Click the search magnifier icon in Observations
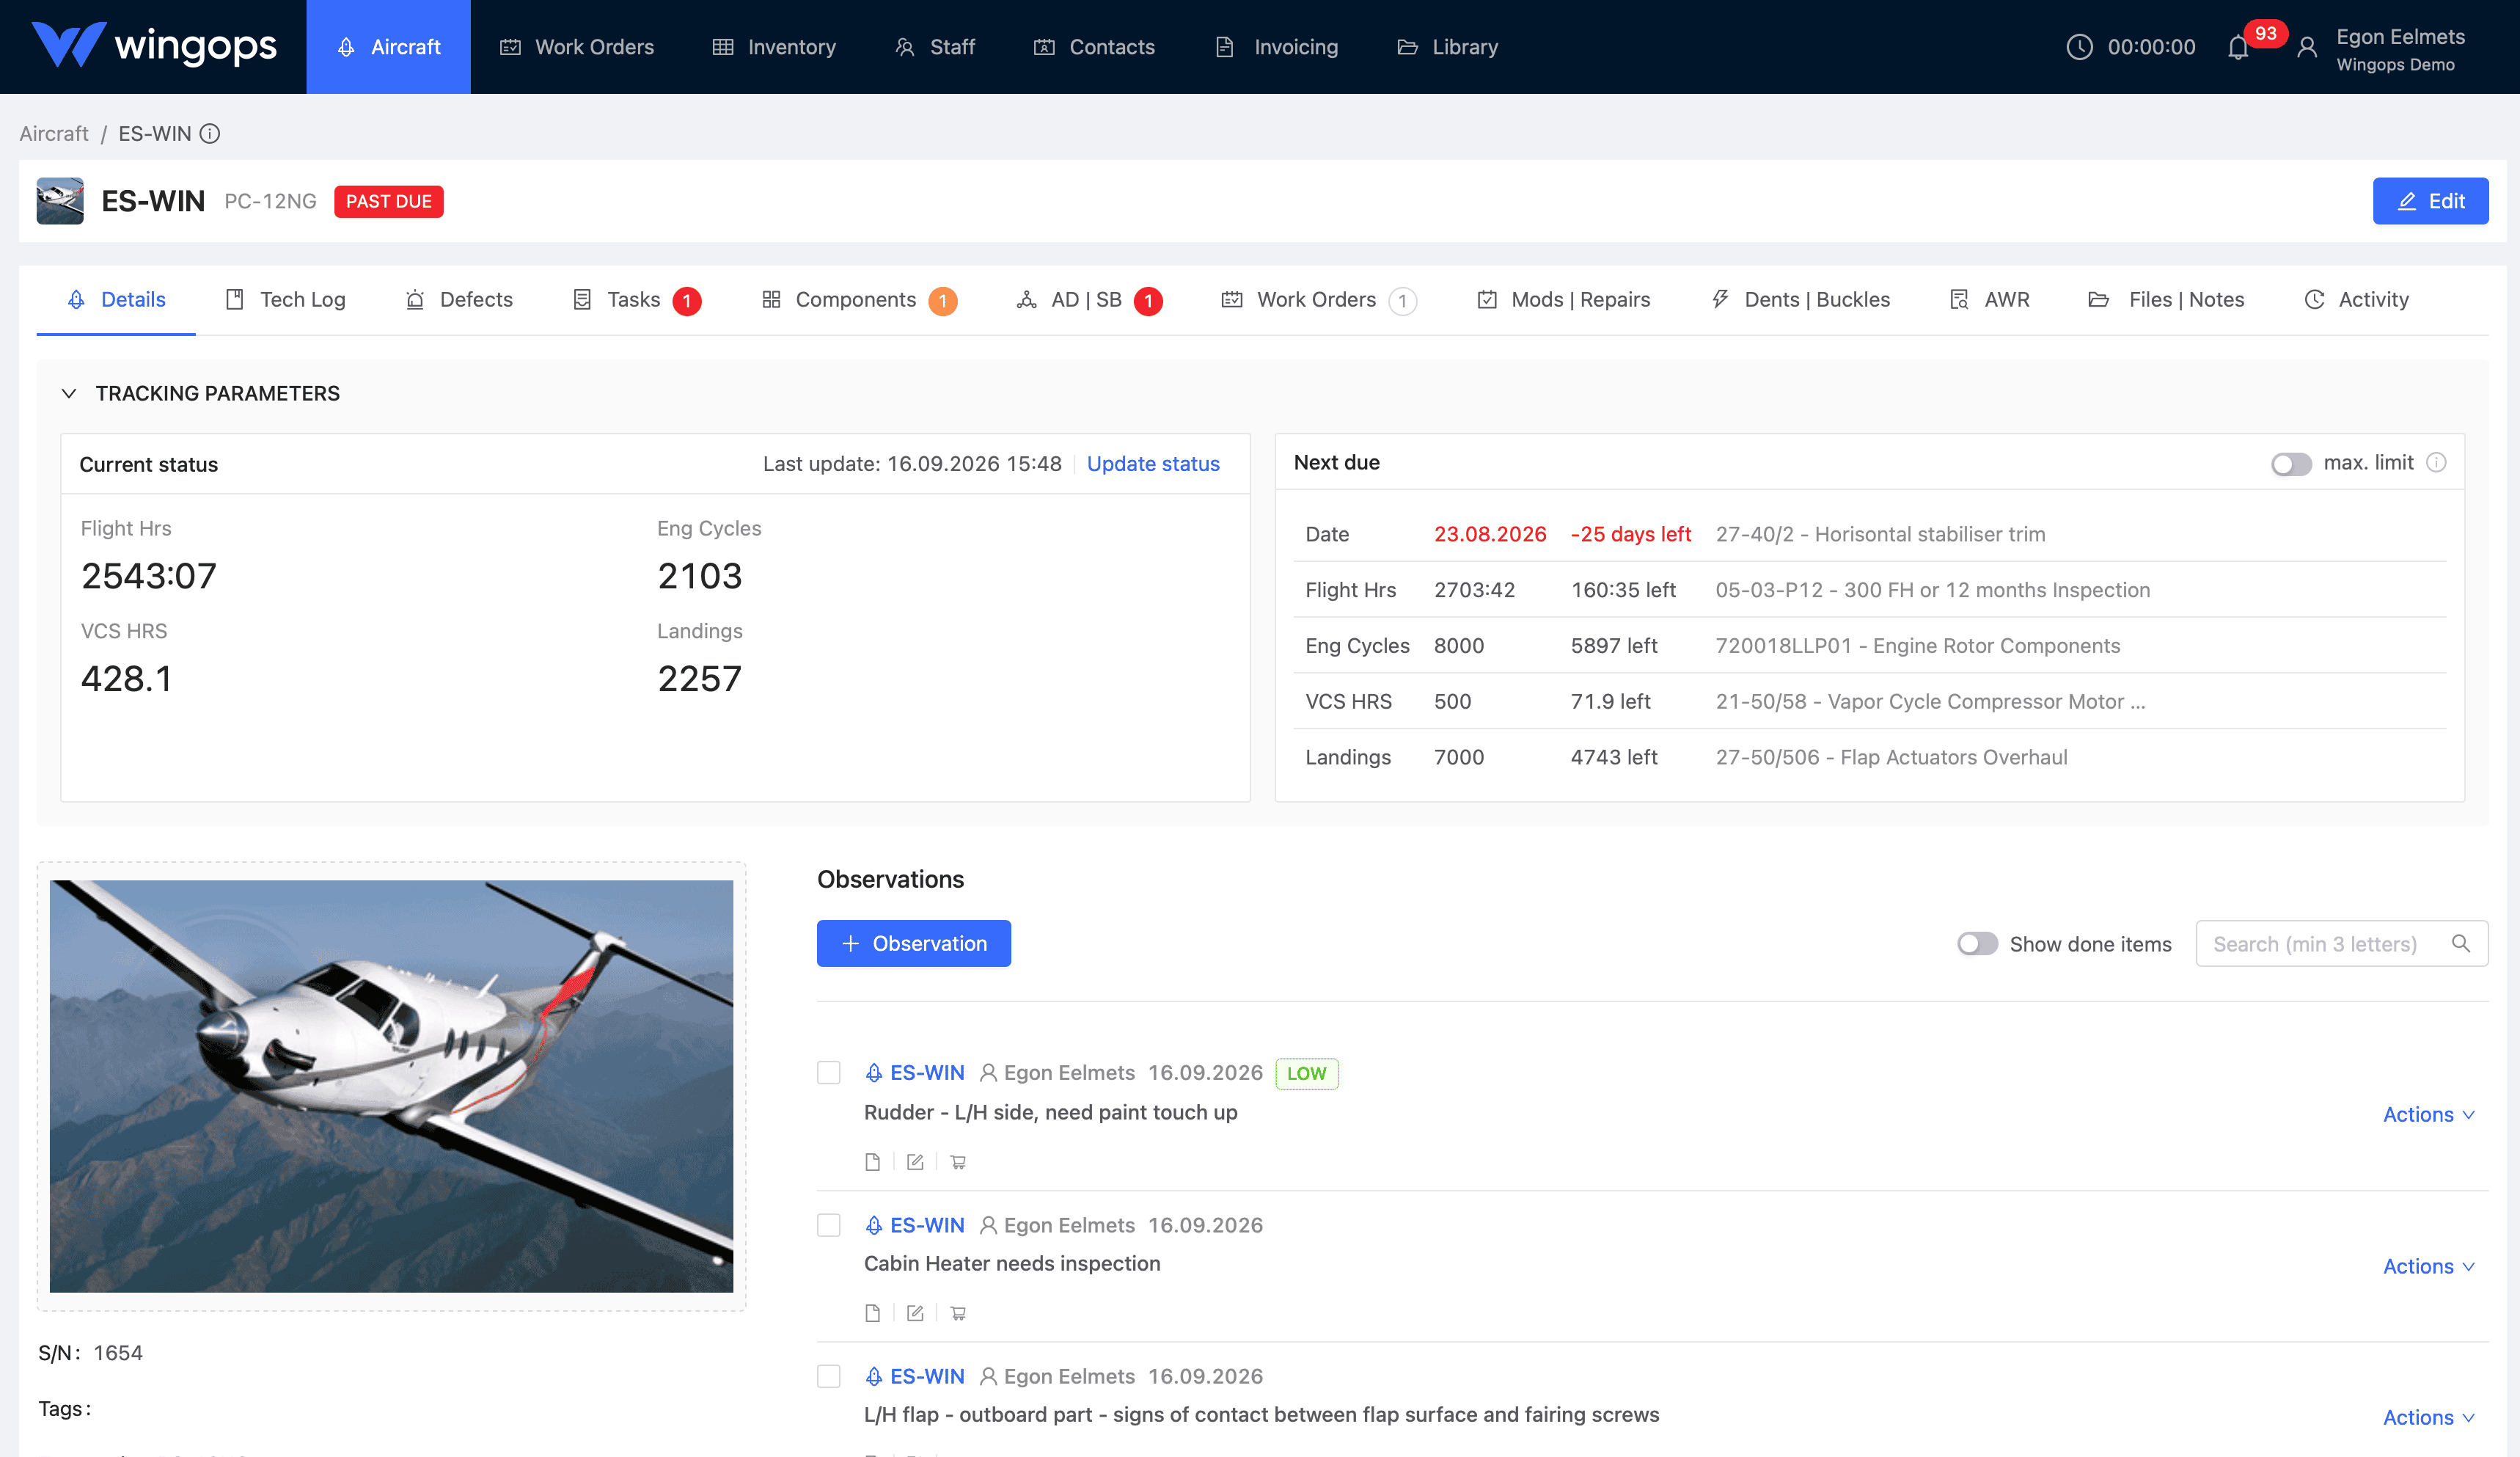The image size is (2520, 1457). point(2461,943)
